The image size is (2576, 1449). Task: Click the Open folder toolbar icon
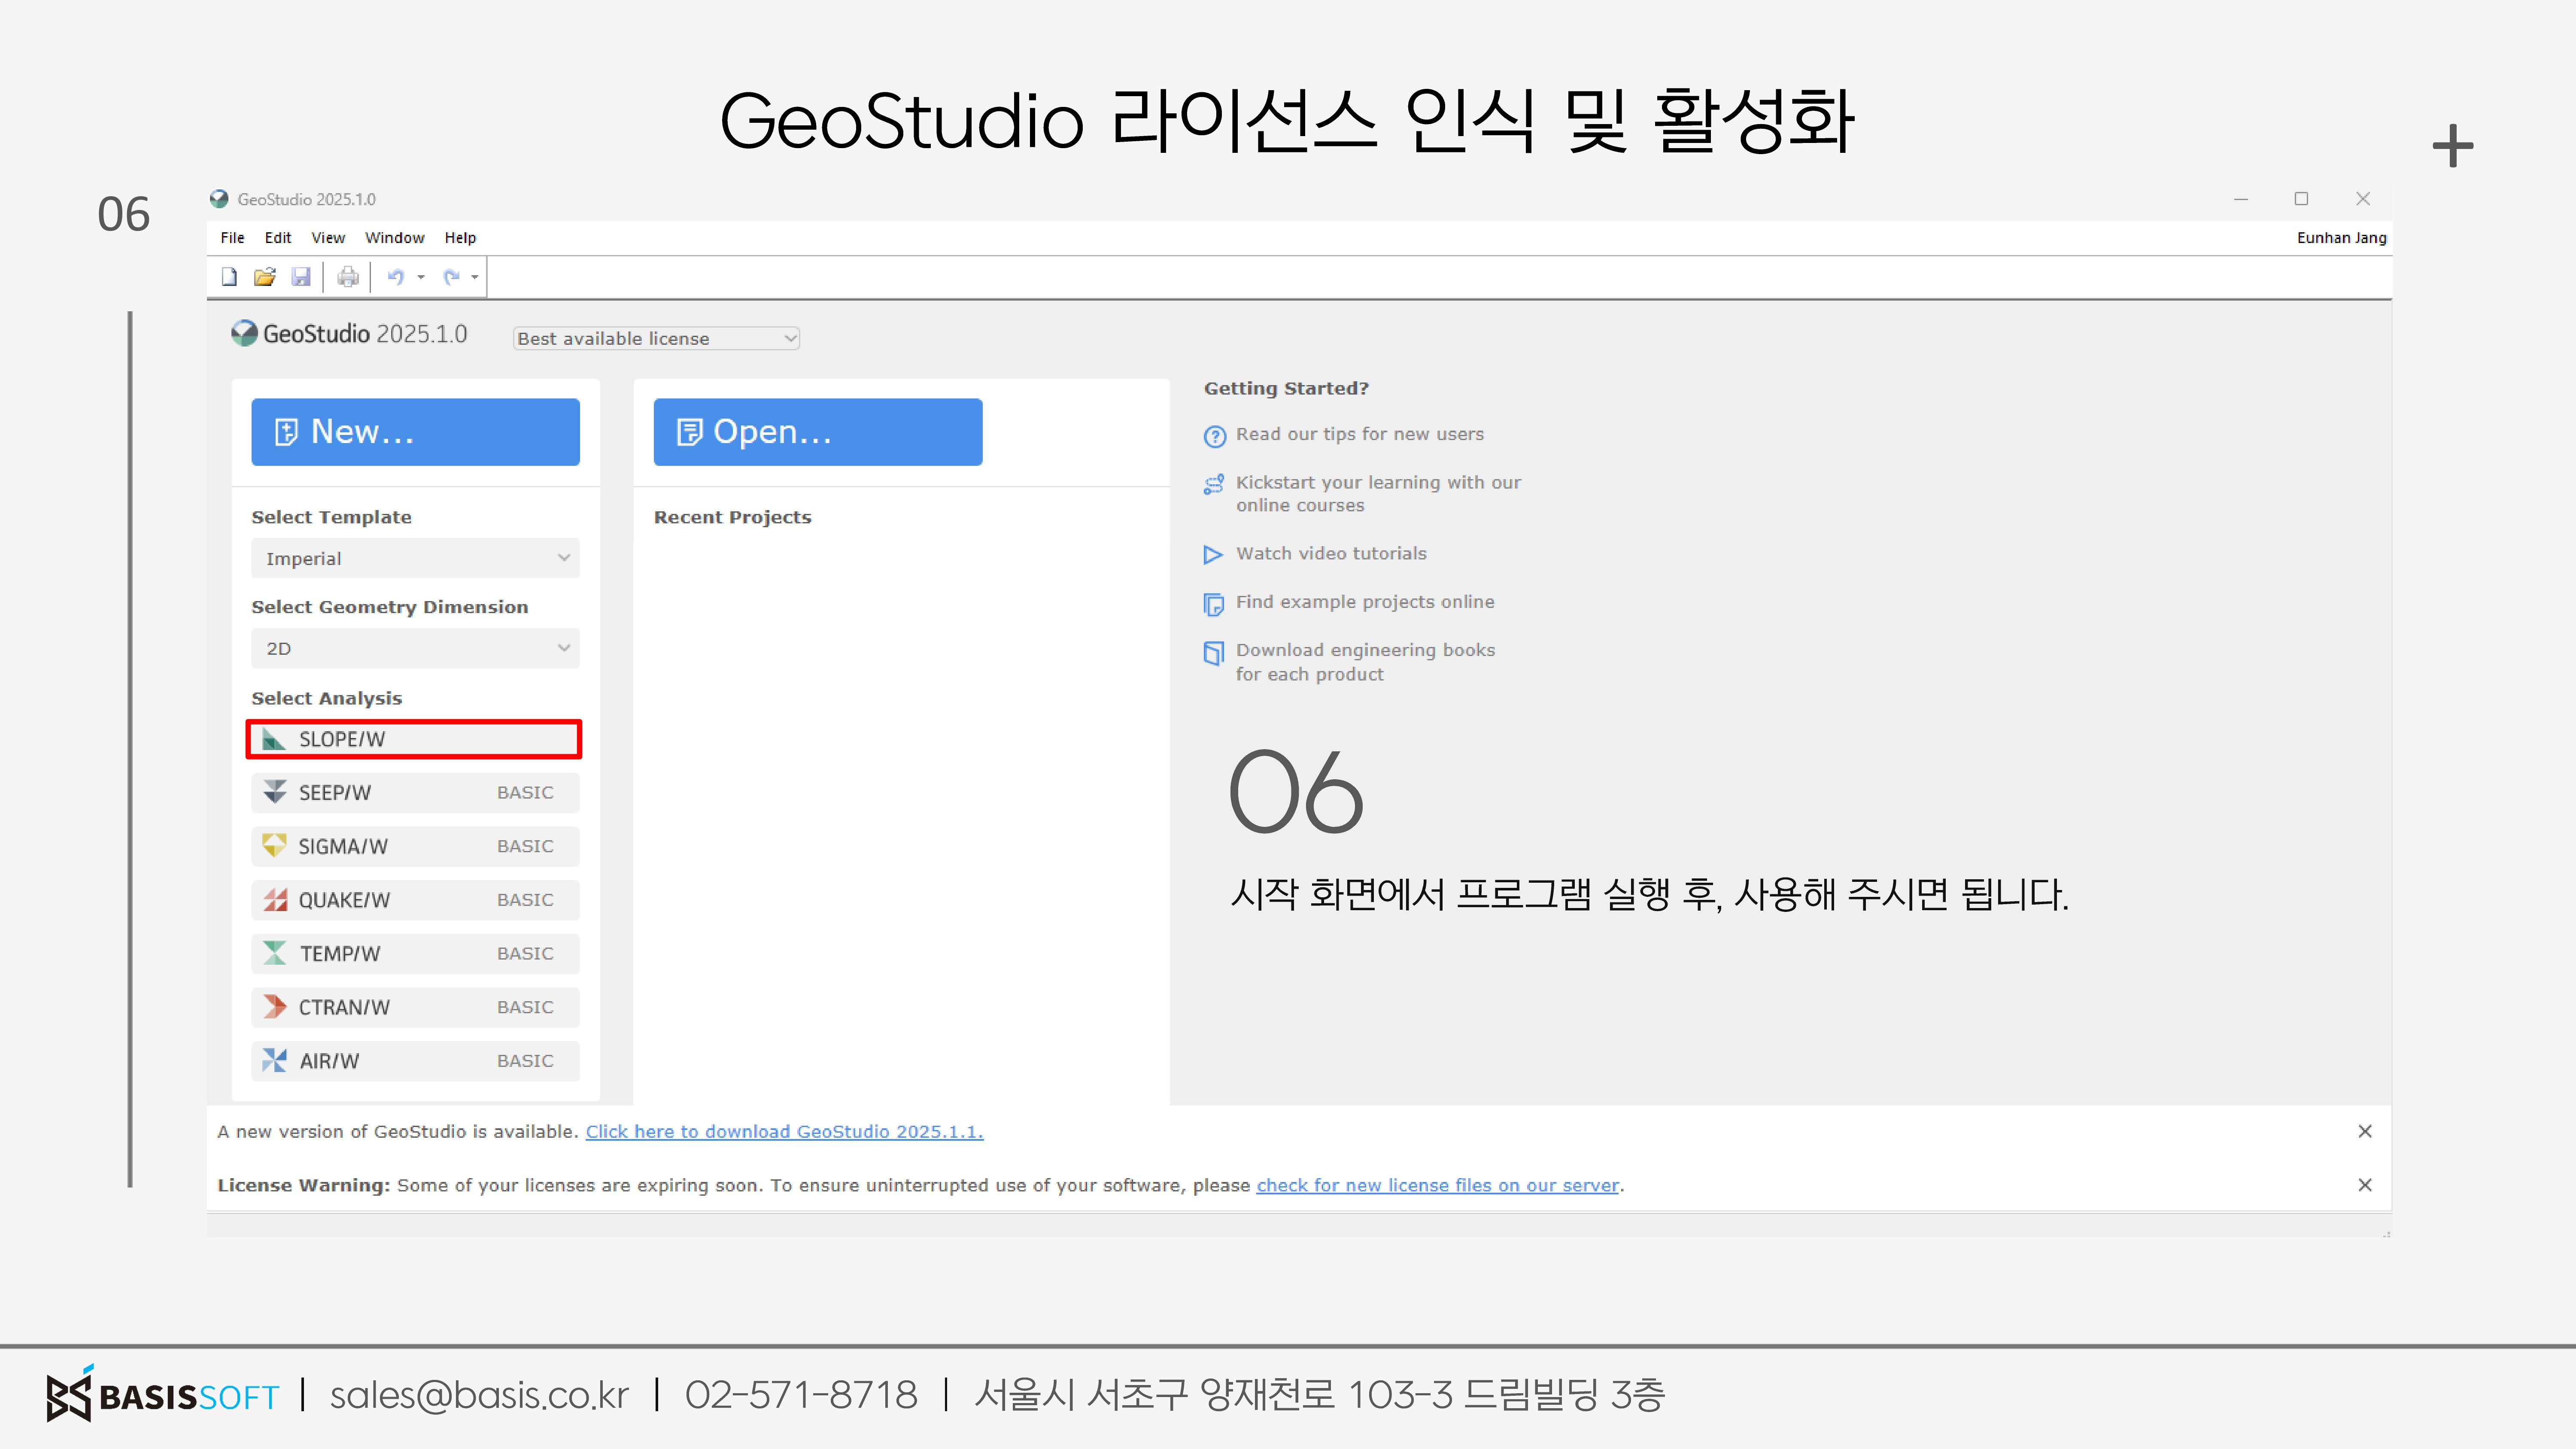coord(265,277)
